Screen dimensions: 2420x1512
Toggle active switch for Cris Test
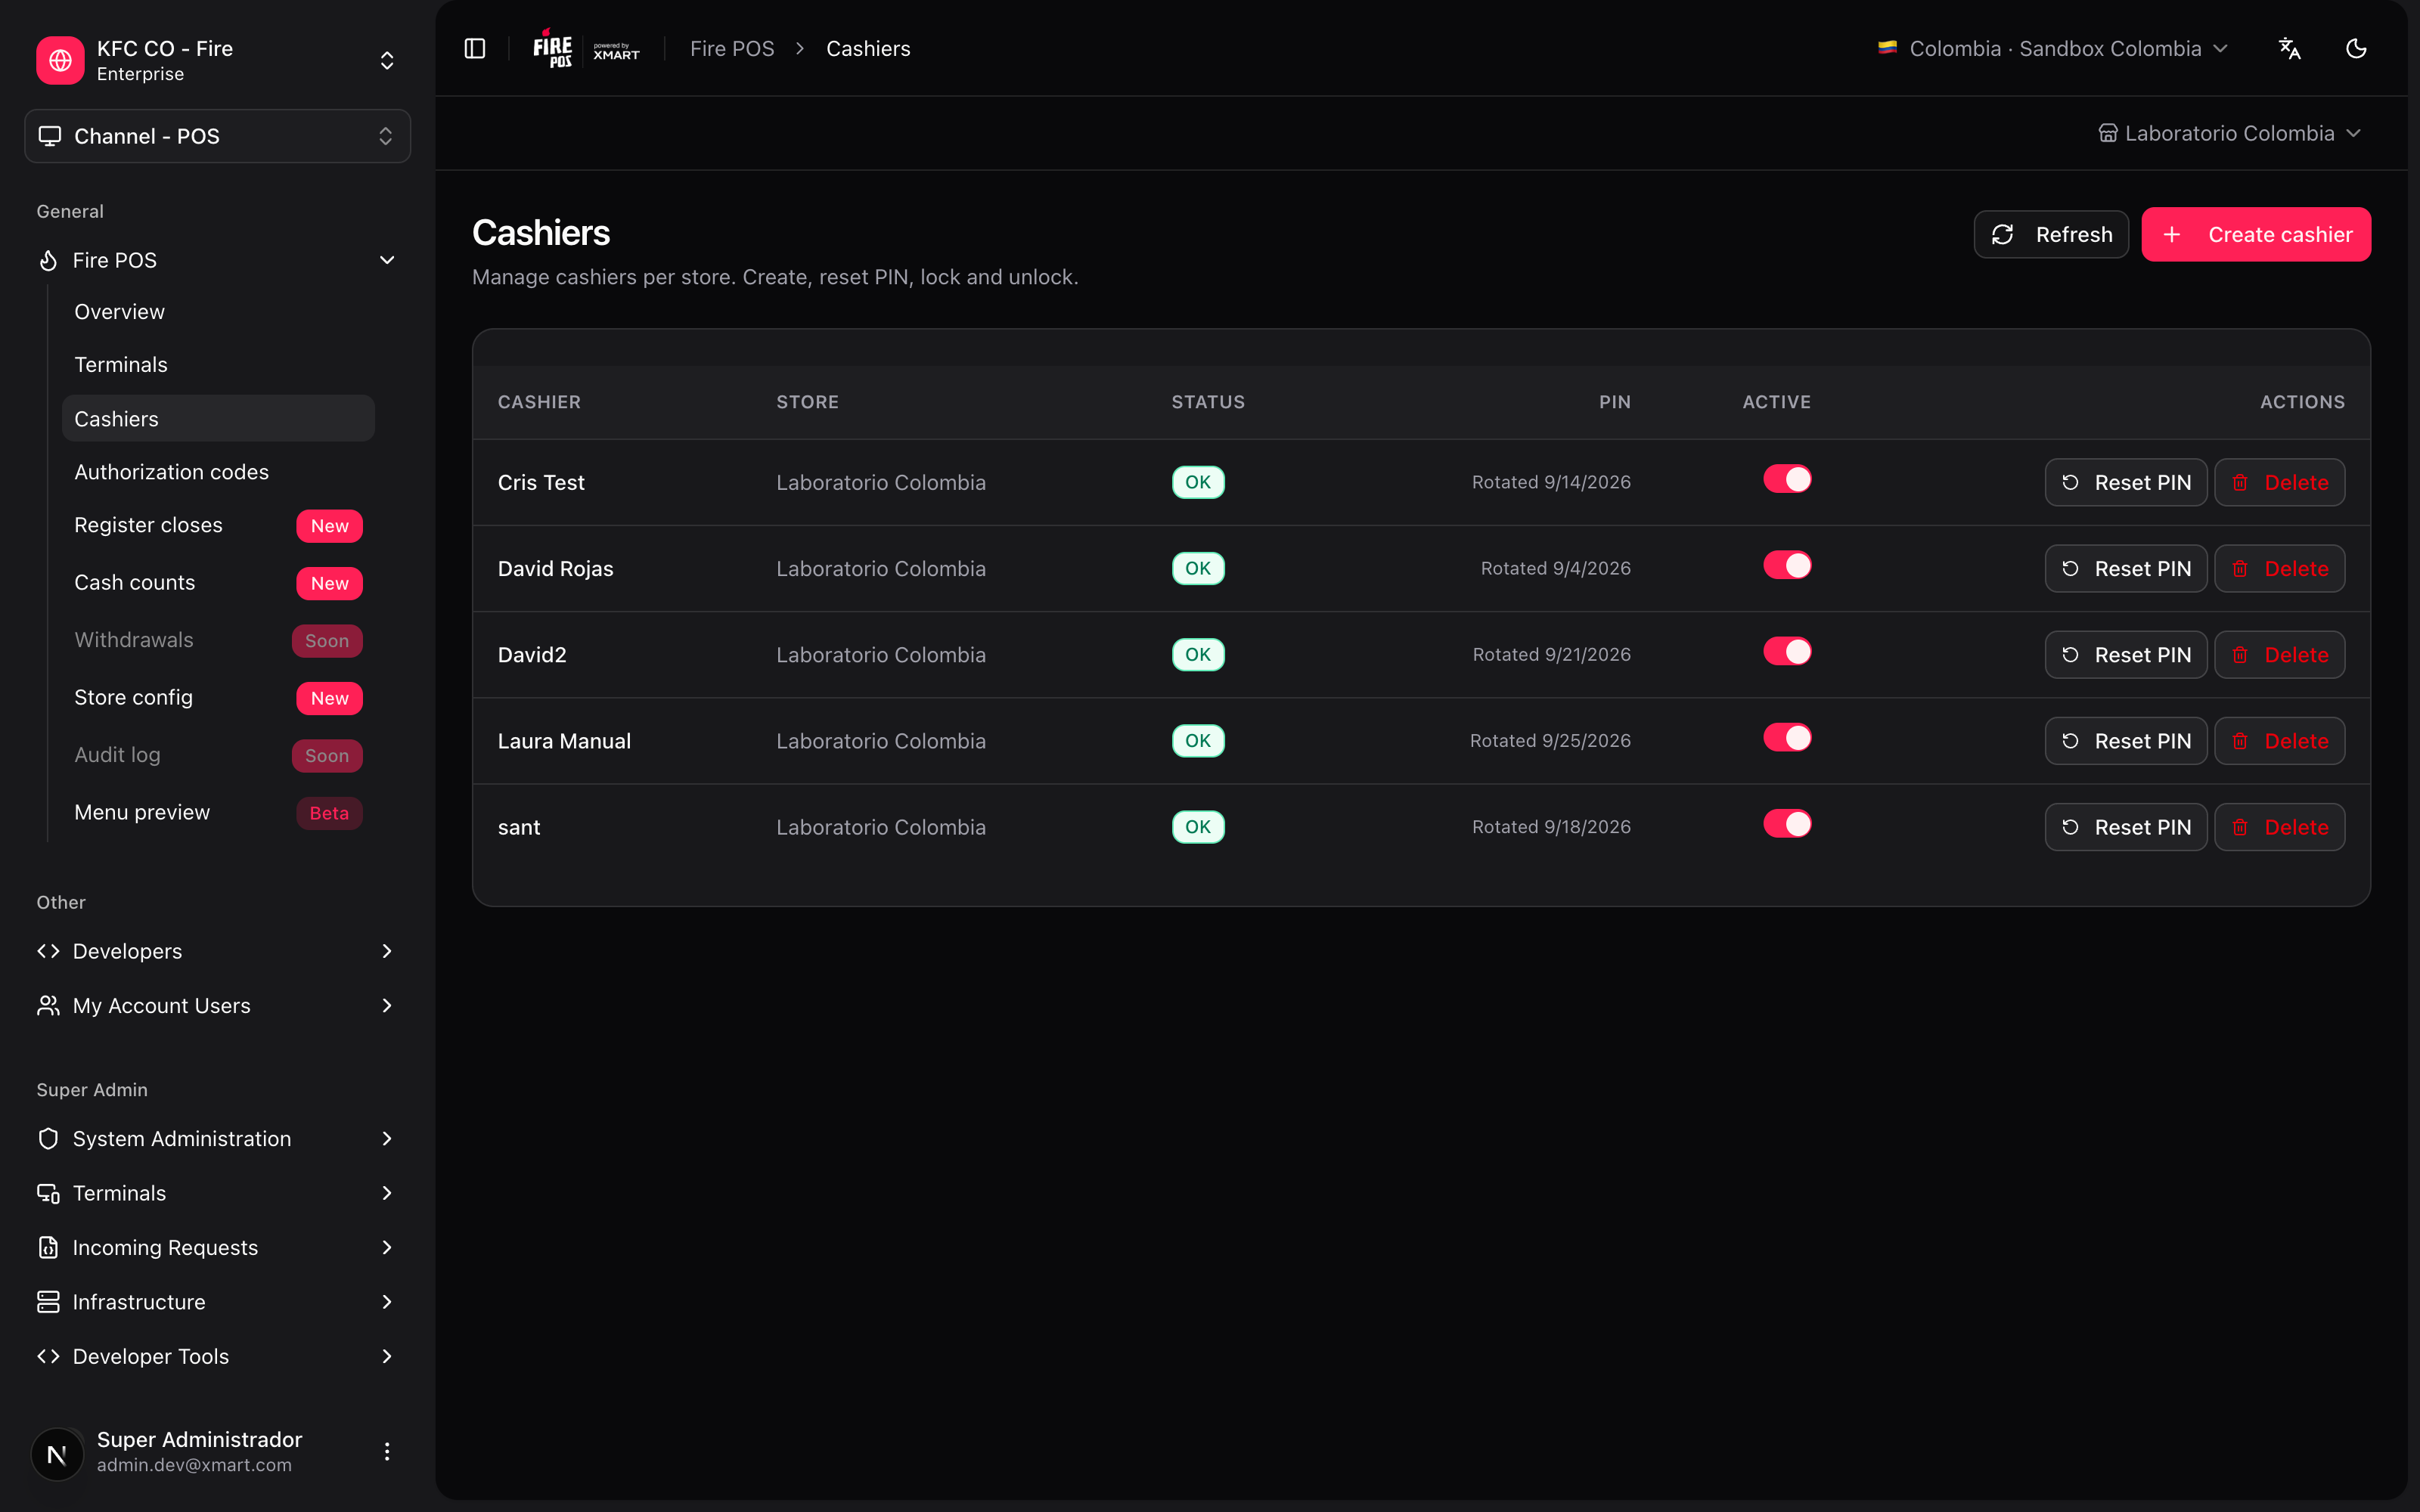(1787, 479)
